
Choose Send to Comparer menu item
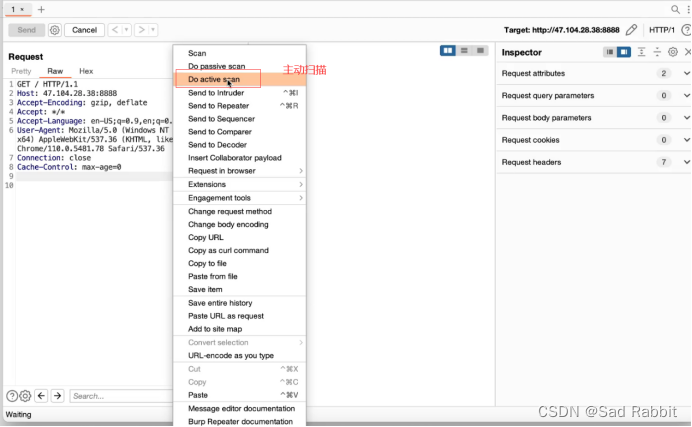click(x=240, y=132)
